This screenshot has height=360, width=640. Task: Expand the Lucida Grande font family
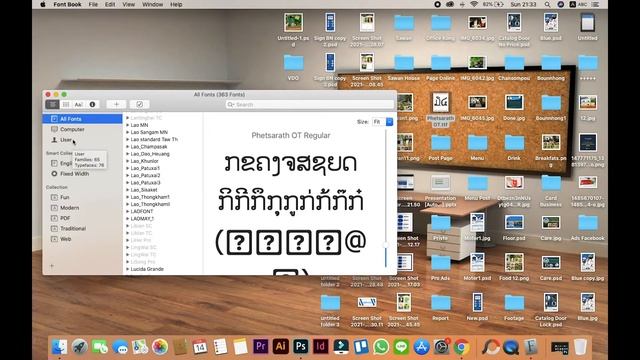(x=127, y=269)
